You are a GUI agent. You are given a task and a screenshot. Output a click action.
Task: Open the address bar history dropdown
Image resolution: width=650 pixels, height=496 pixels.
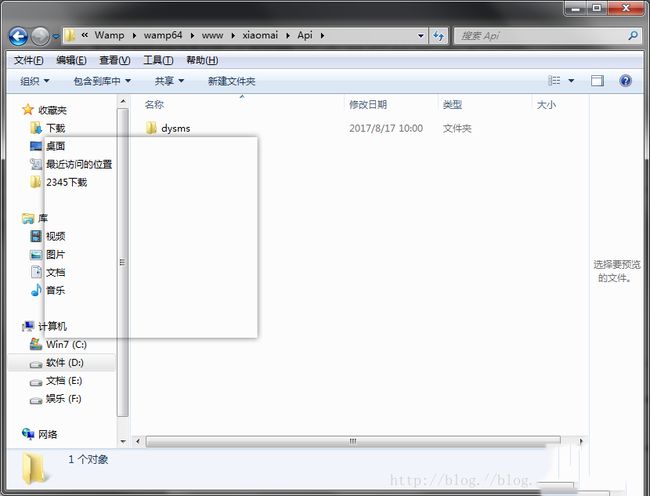tap(421, 36)
